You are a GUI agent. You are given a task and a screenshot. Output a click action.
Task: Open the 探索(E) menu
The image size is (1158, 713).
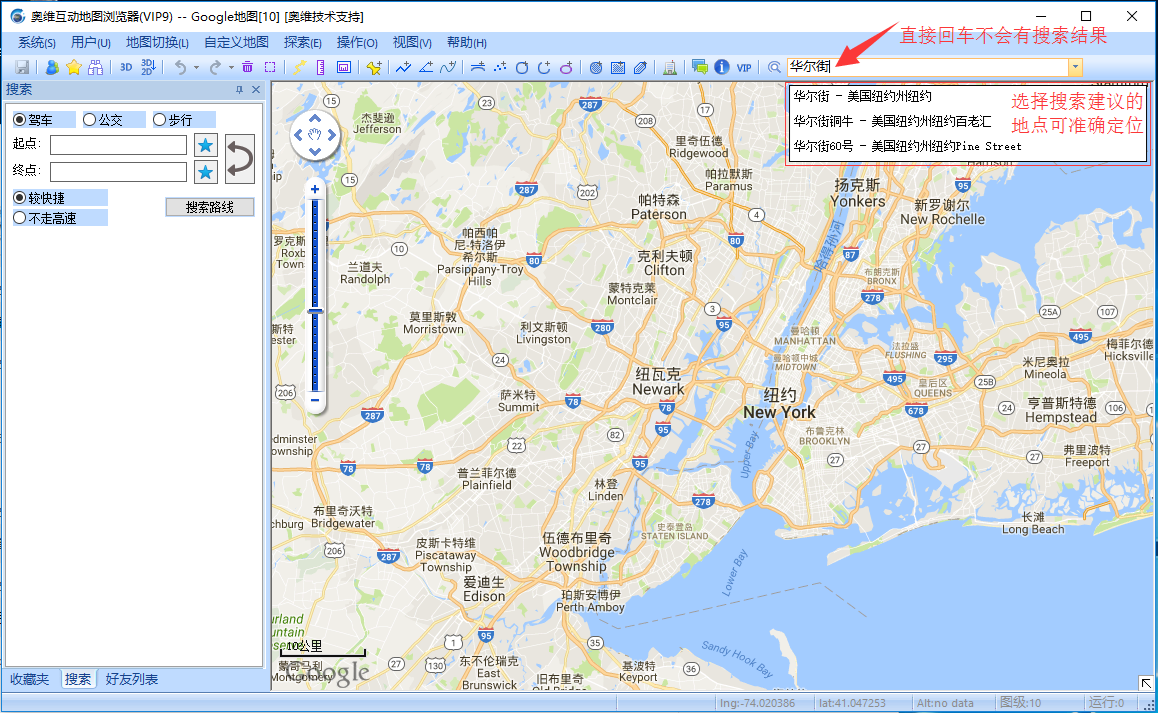pyautogui.click(x=303, y=42)
